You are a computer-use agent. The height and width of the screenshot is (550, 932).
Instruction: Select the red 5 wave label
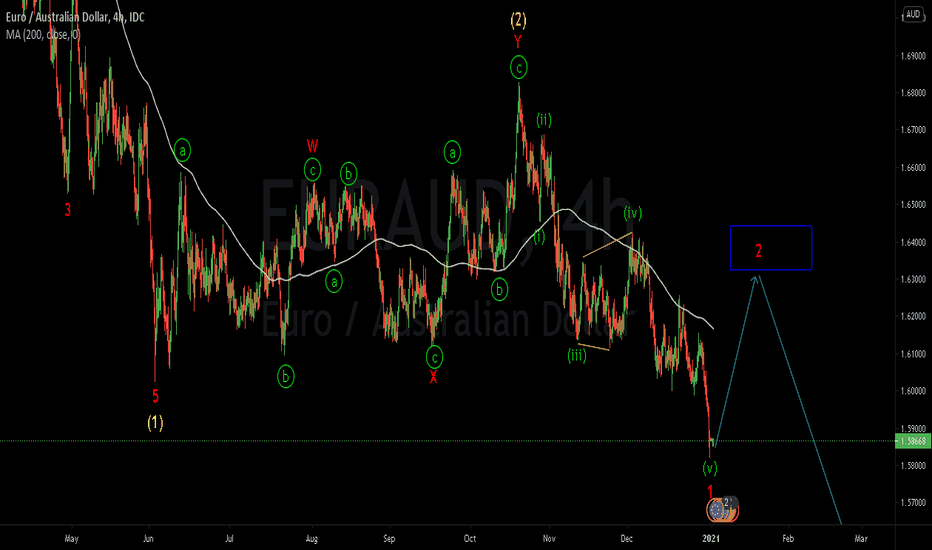pyautogui.click(x=156, y=396)
